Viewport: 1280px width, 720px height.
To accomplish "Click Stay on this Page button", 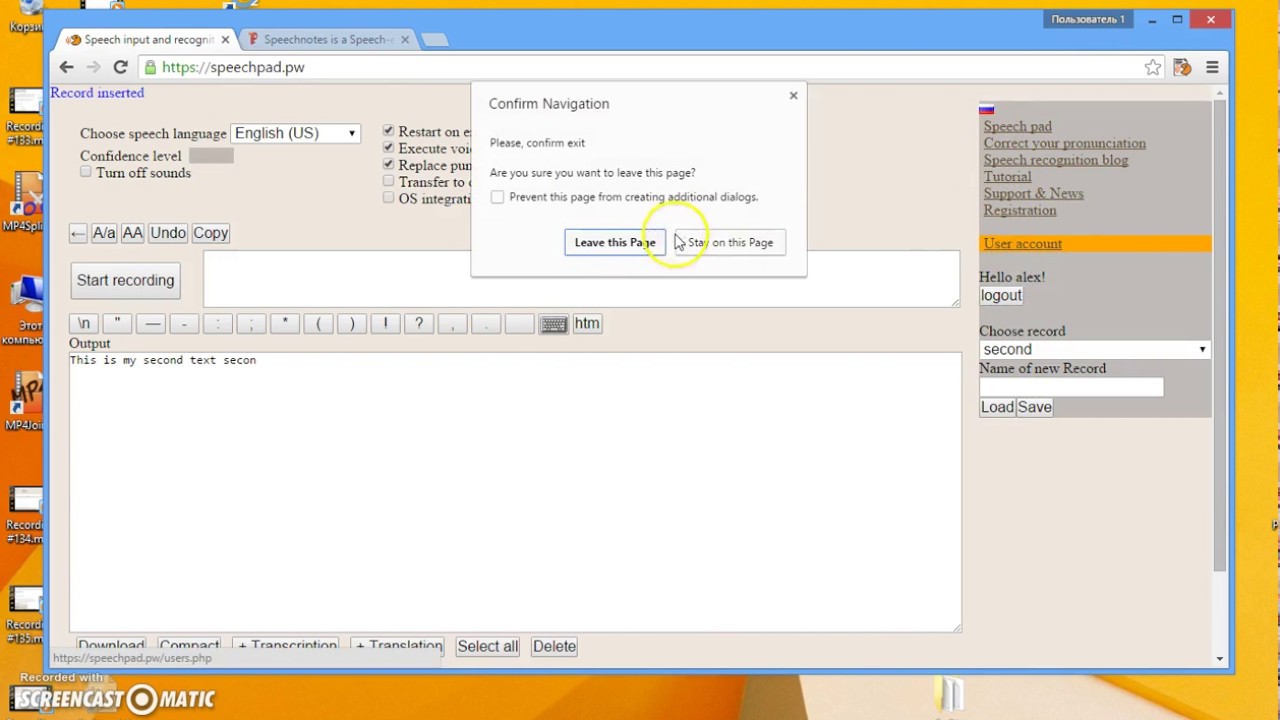I will pyautogui.click(x=730, y=242).
